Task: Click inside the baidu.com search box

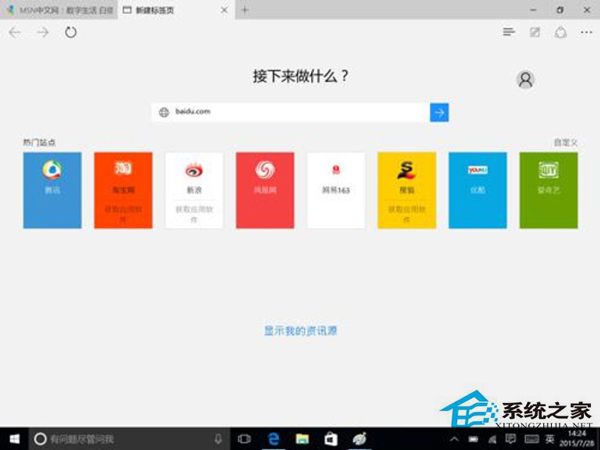Action: point(291,112)
